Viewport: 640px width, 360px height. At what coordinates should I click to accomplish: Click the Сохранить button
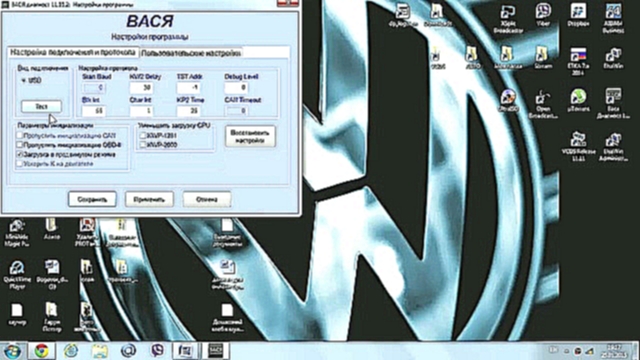92,199
